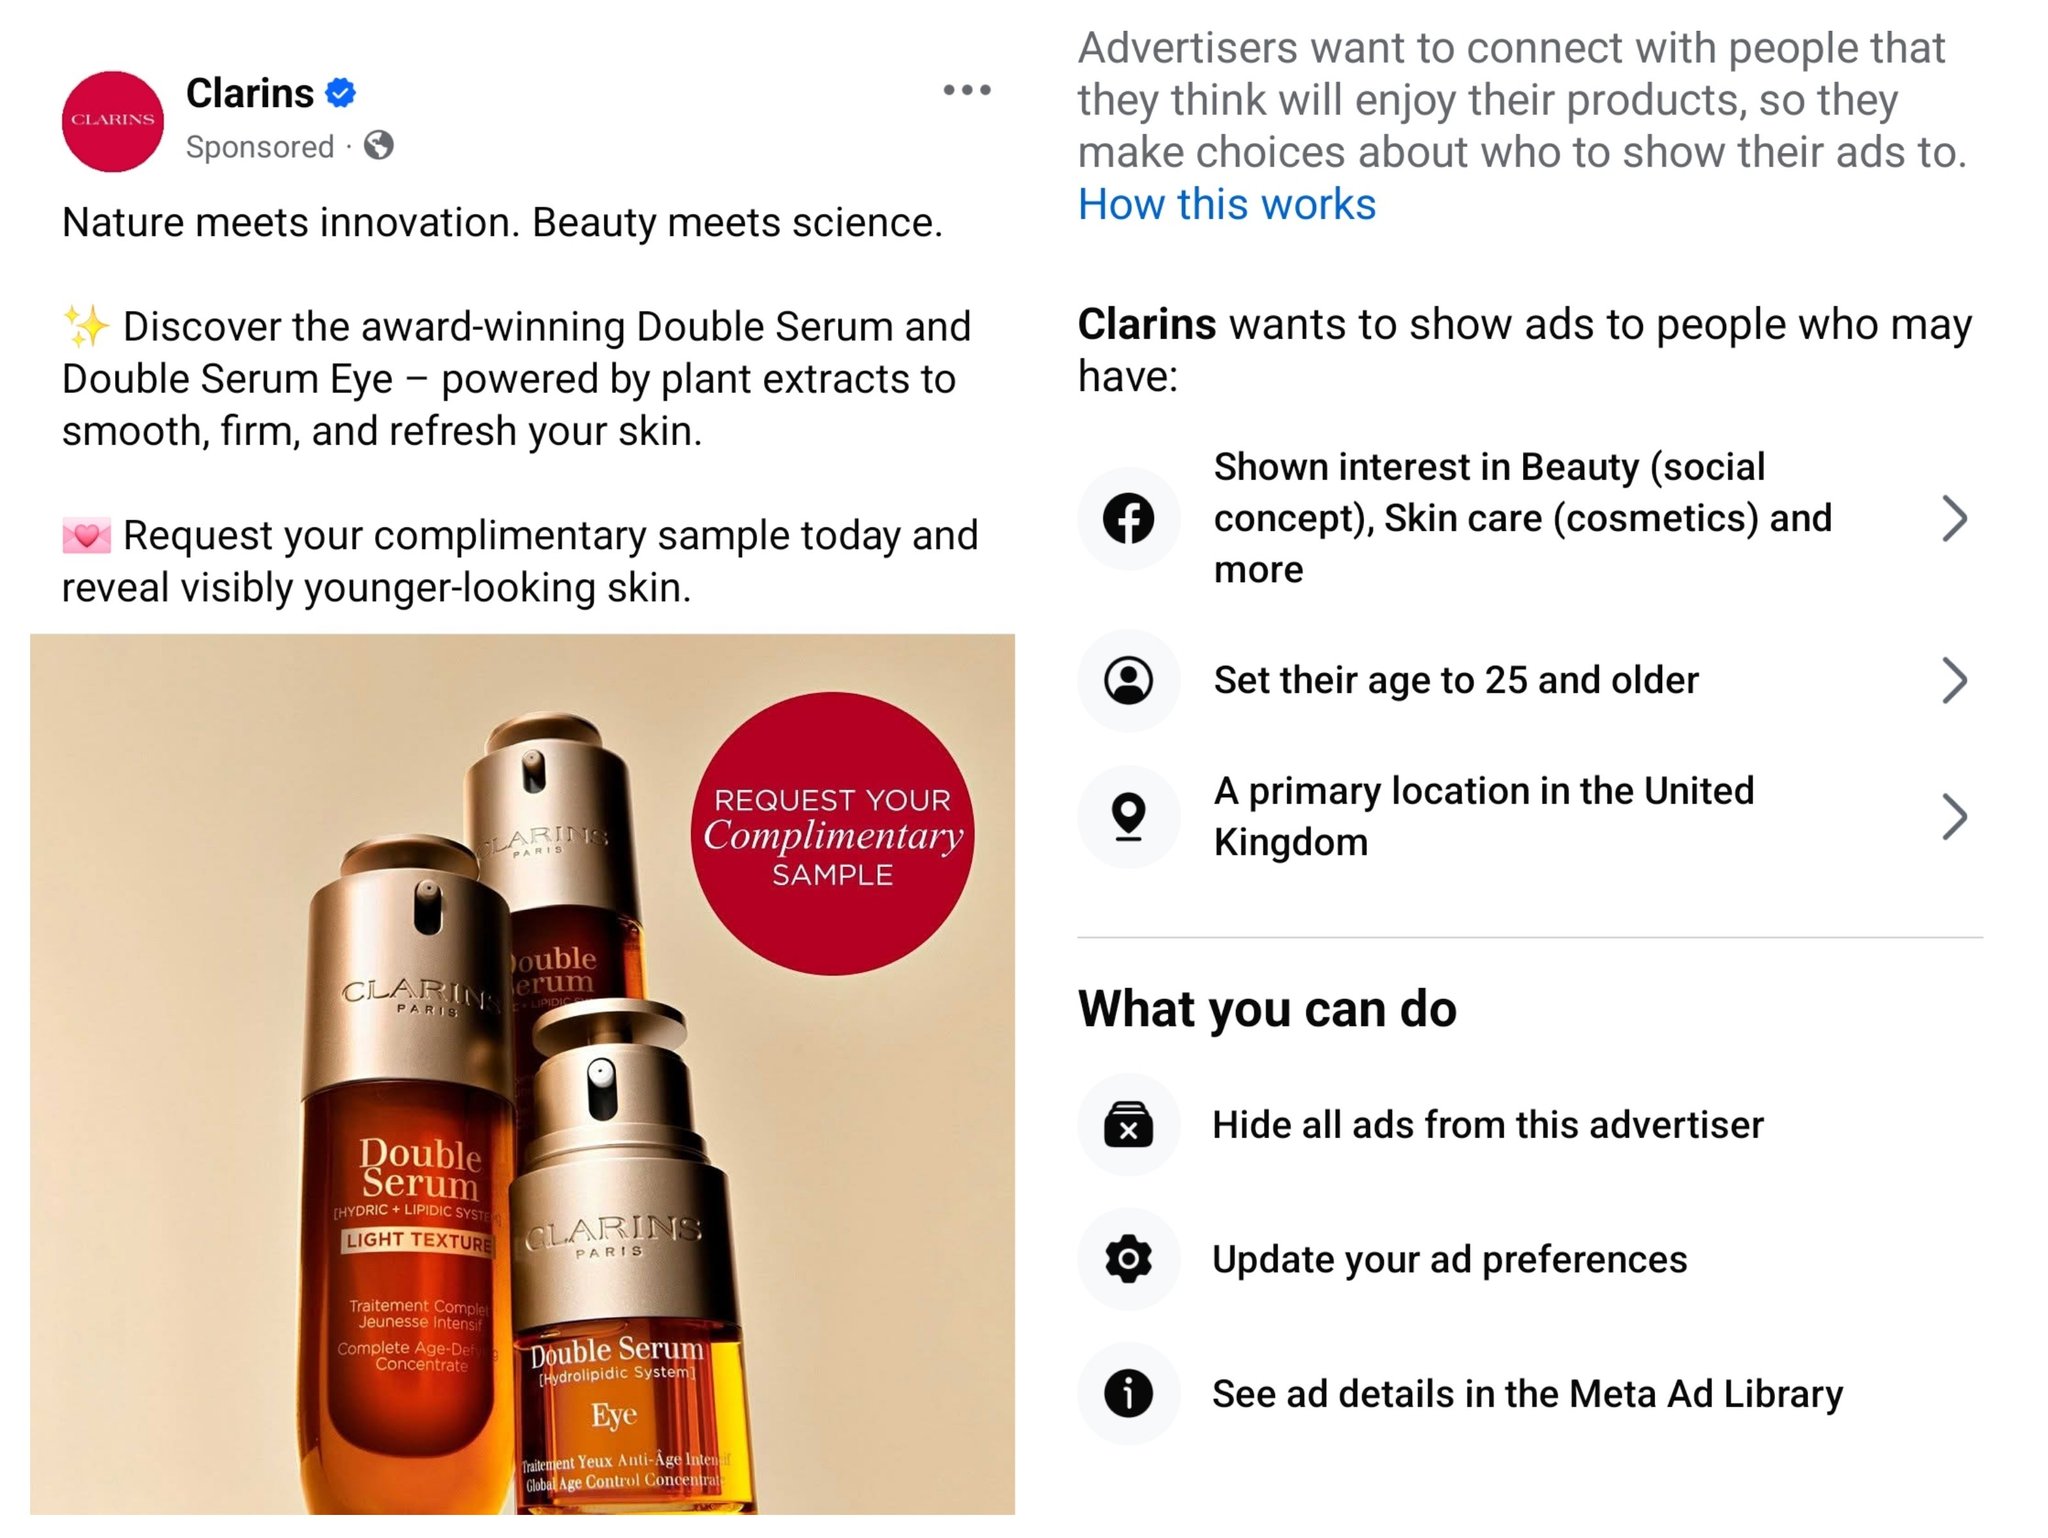Viewport: 2048px width, 1538px height.
Task: Select Hide all ads from this advertiser
Action: 1487,1125
